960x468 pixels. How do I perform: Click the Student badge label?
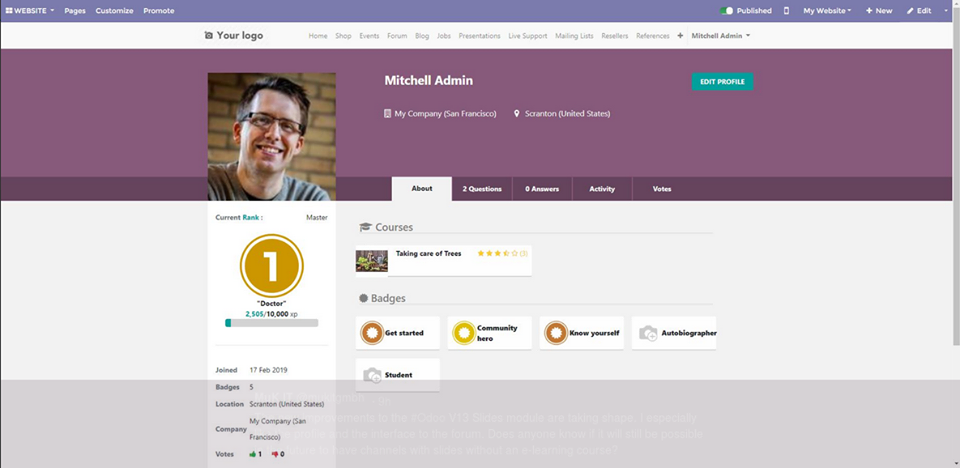click(399, 375)
